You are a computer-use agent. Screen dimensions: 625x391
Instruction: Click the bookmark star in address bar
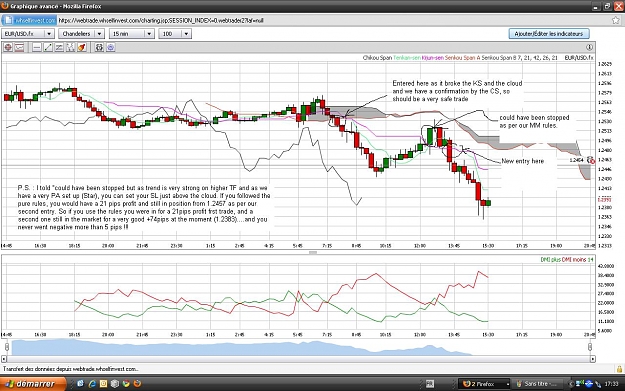(x=616, y=20)
